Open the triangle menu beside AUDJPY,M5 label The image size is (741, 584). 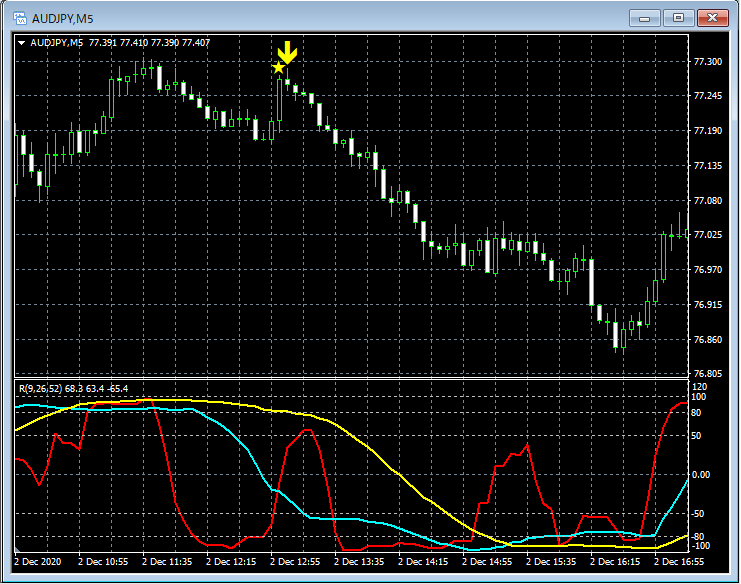pyautogui.click(x=22, y=43)
